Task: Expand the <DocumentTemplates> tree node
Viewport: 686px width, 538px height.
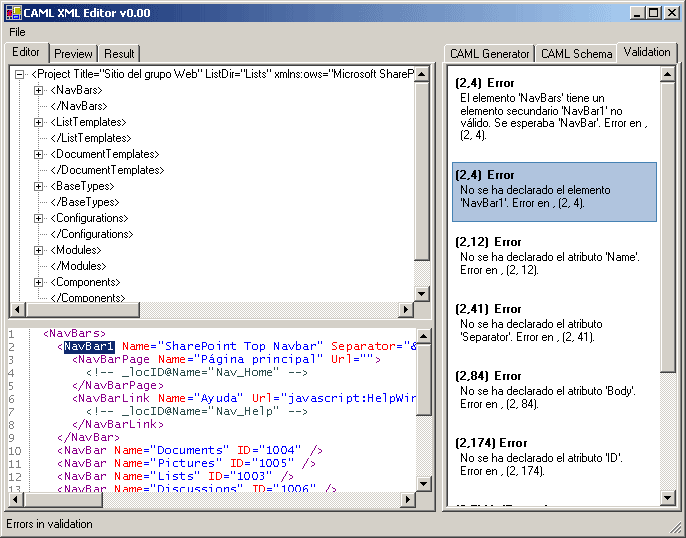Action: click(x=38, y=154)
